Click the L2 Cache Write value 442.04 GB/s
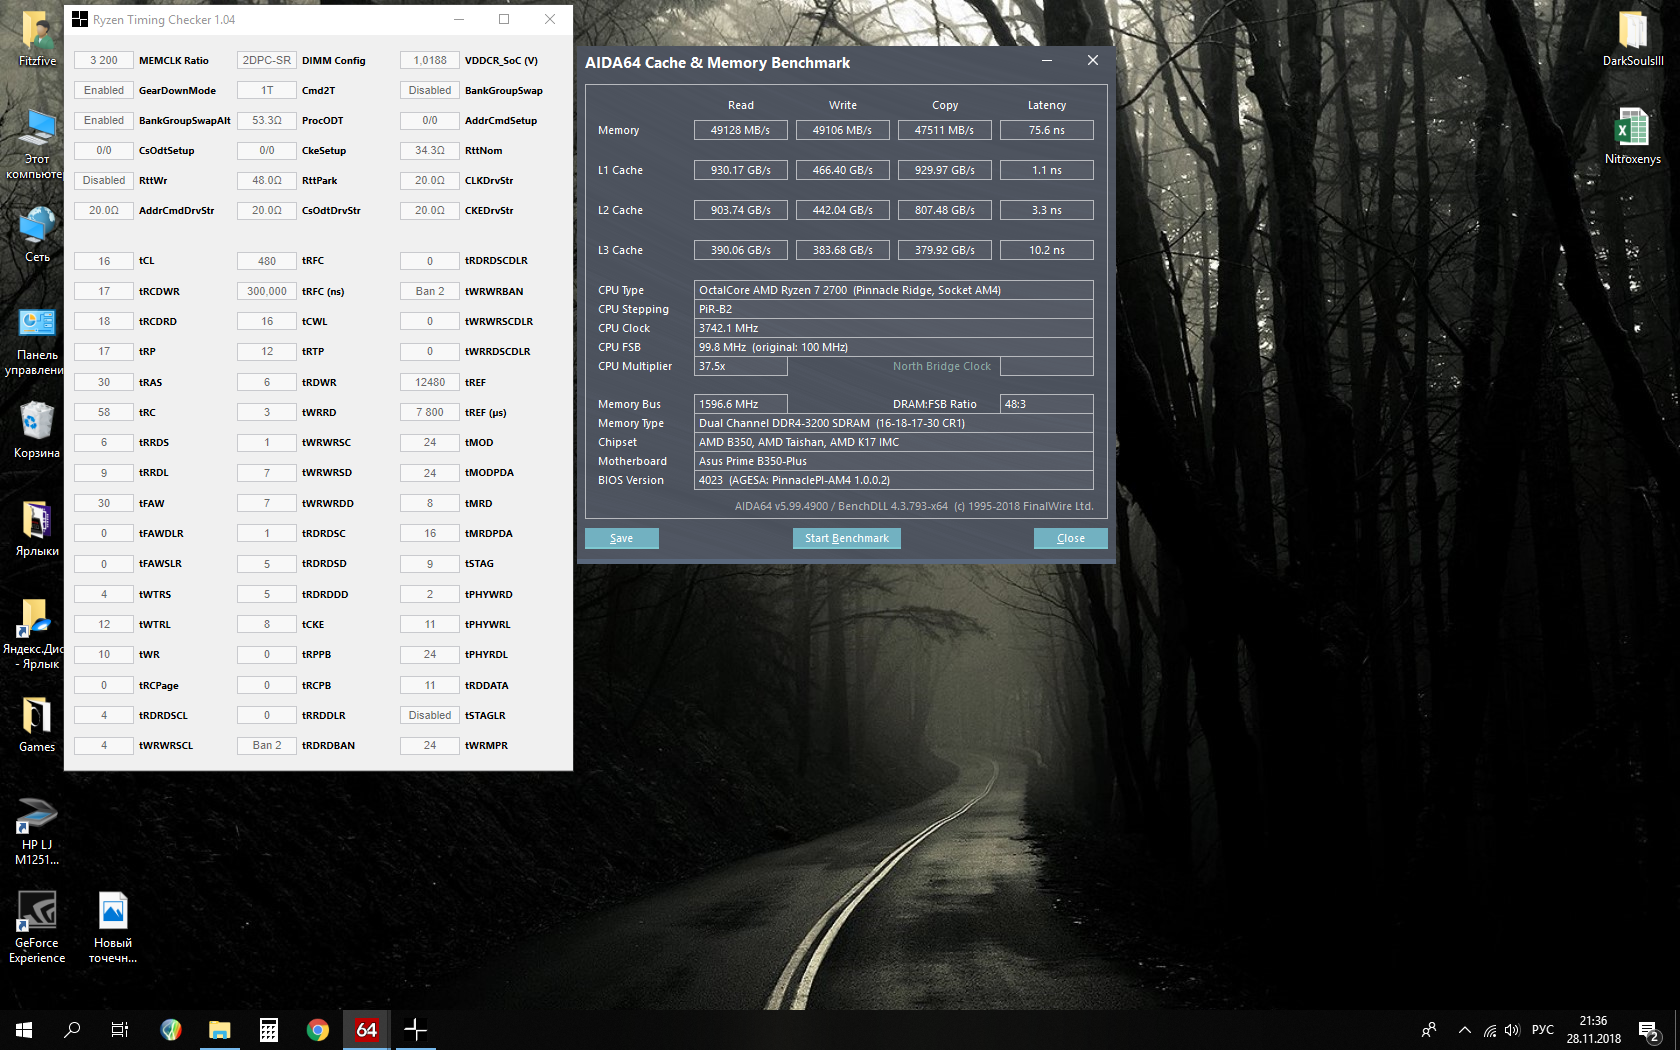This screenshot has width=1680, height=1050. tap(843, 210)
